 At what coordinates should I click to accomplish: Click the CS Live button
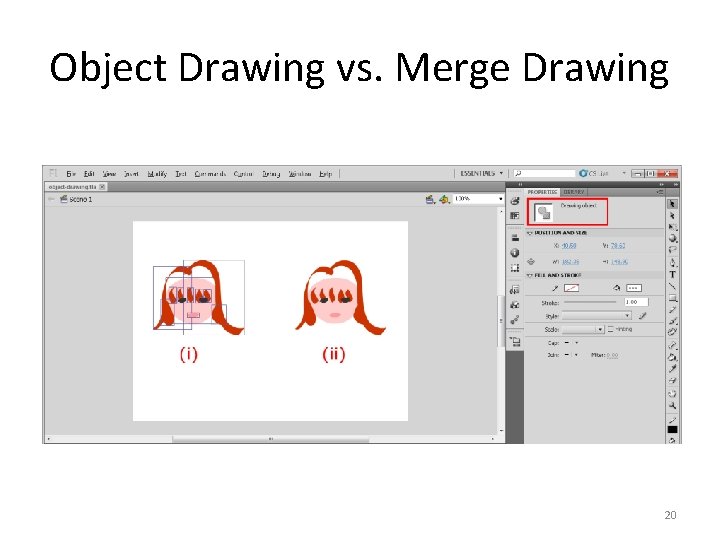(x=595, y=173)
